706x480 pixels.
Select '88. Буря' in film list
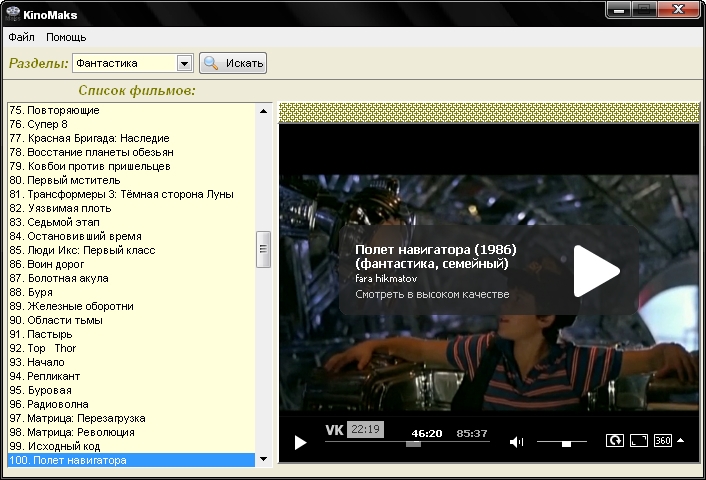point(131,292)
